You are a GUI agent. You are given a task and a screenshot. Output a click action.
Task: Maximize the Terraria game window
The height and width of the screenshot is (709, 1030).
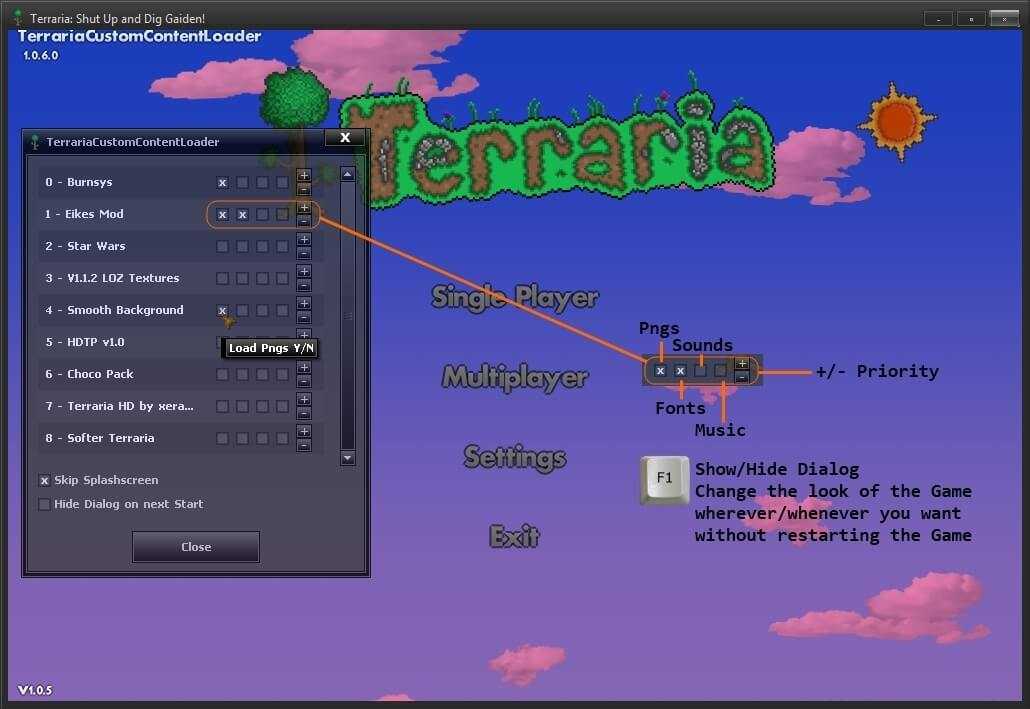point(971,18)
